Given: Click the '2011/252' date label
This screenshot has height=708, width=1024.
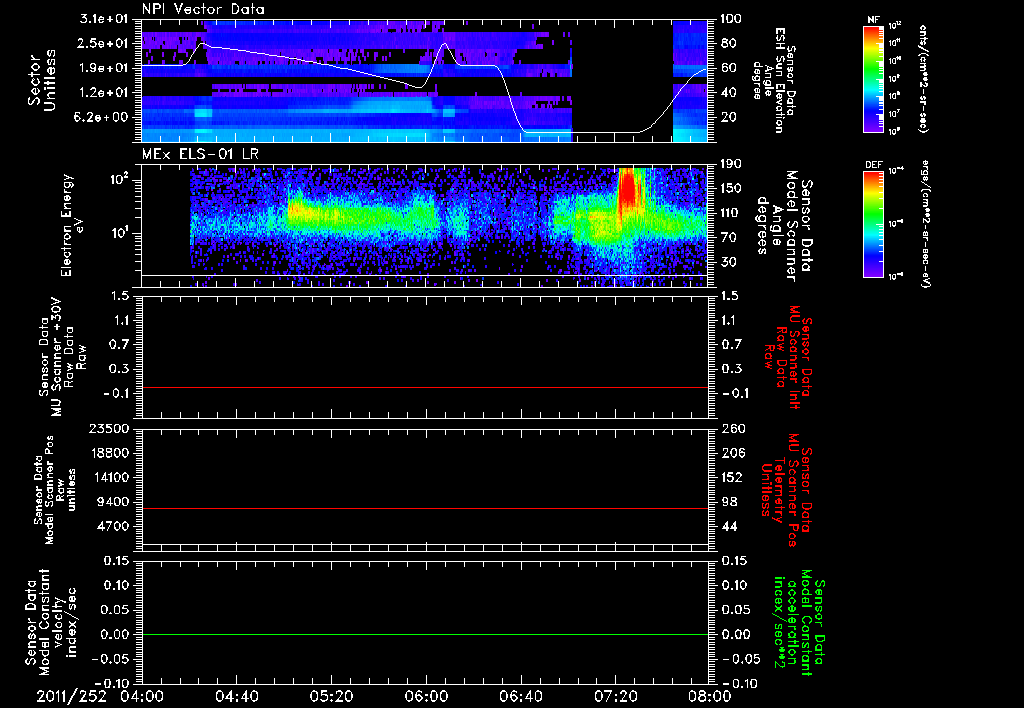Looking at the screenshot, I should (71, 696).
